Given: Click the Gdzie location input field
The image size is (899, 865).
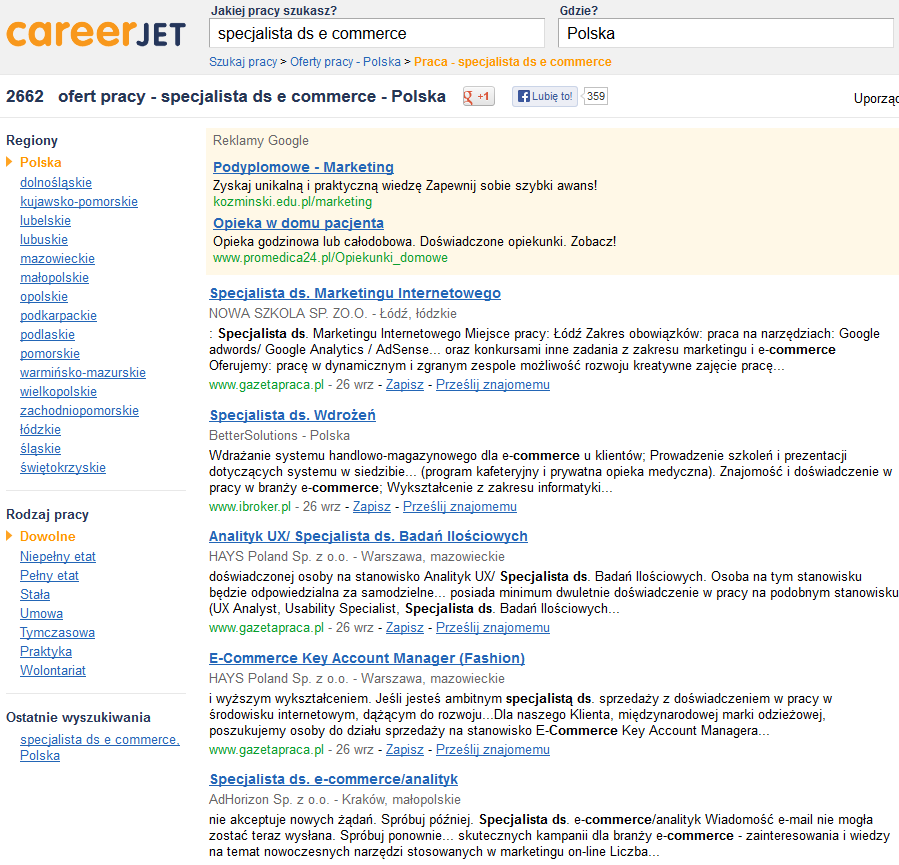Looking at the screenshot, I should coord(725,33).
